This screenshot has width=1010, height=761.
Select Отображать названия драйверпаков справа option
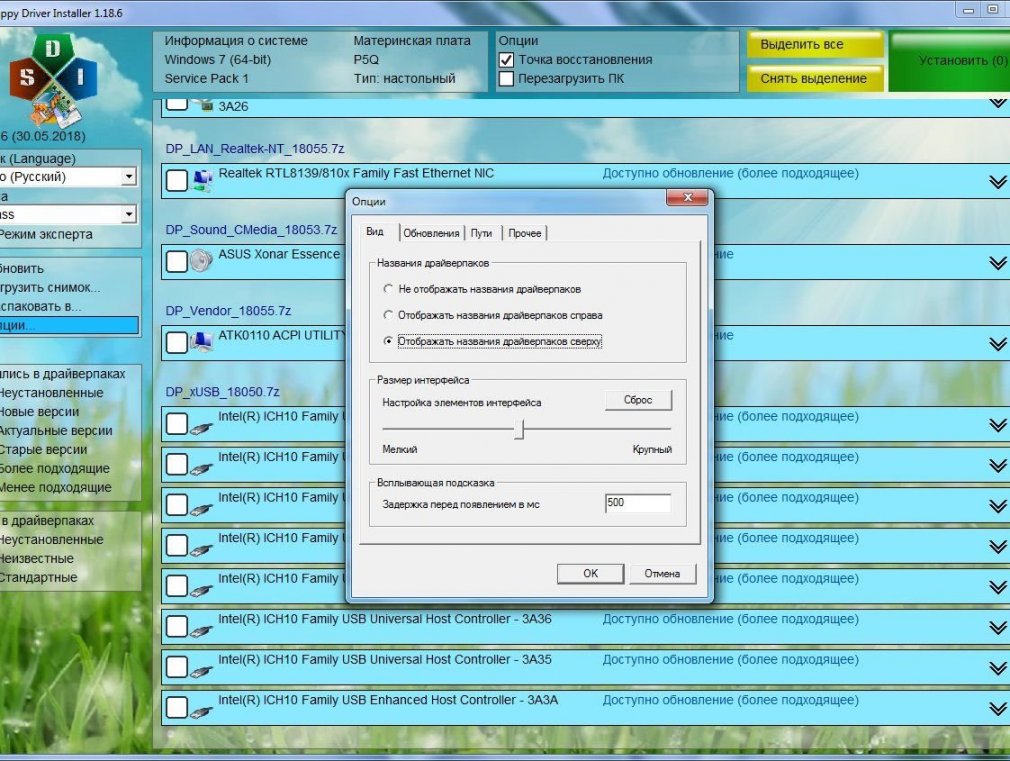point(388,315)
